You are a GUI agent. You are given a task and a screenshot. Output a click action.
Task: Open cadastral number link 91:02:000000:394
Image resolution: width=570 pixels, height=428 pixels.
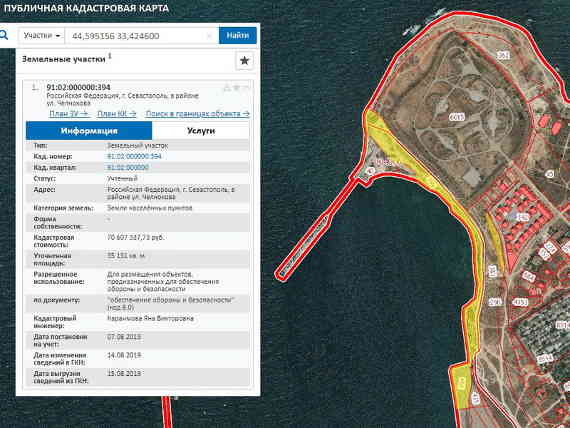point(134,156)
